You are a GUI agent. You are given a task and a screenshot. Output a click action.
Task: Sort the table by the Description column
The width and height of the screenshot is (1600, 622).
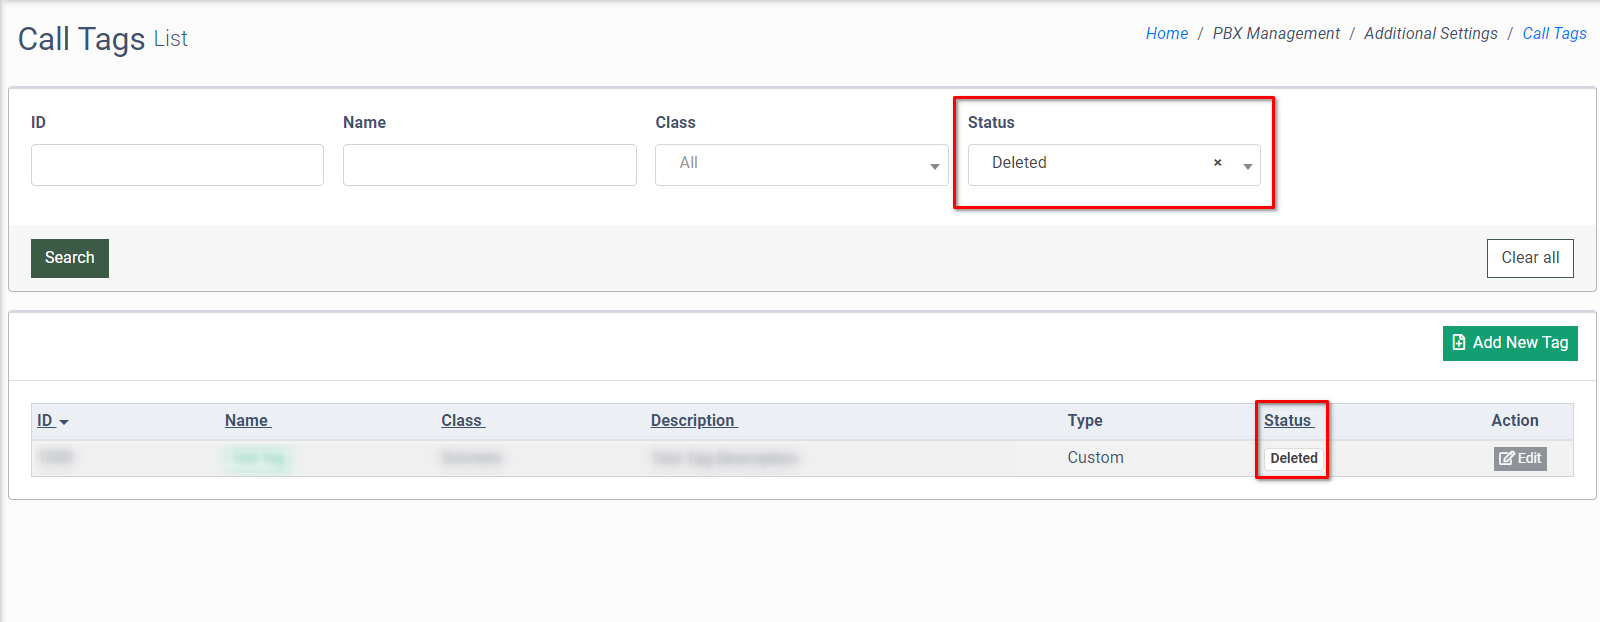click(693, 421)
